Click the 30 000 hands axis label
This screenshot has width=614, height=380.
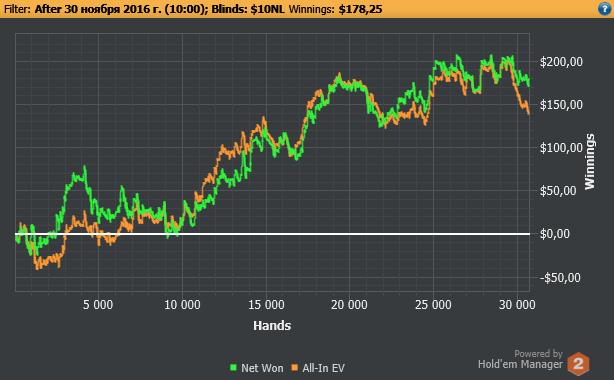pos(517,305)
